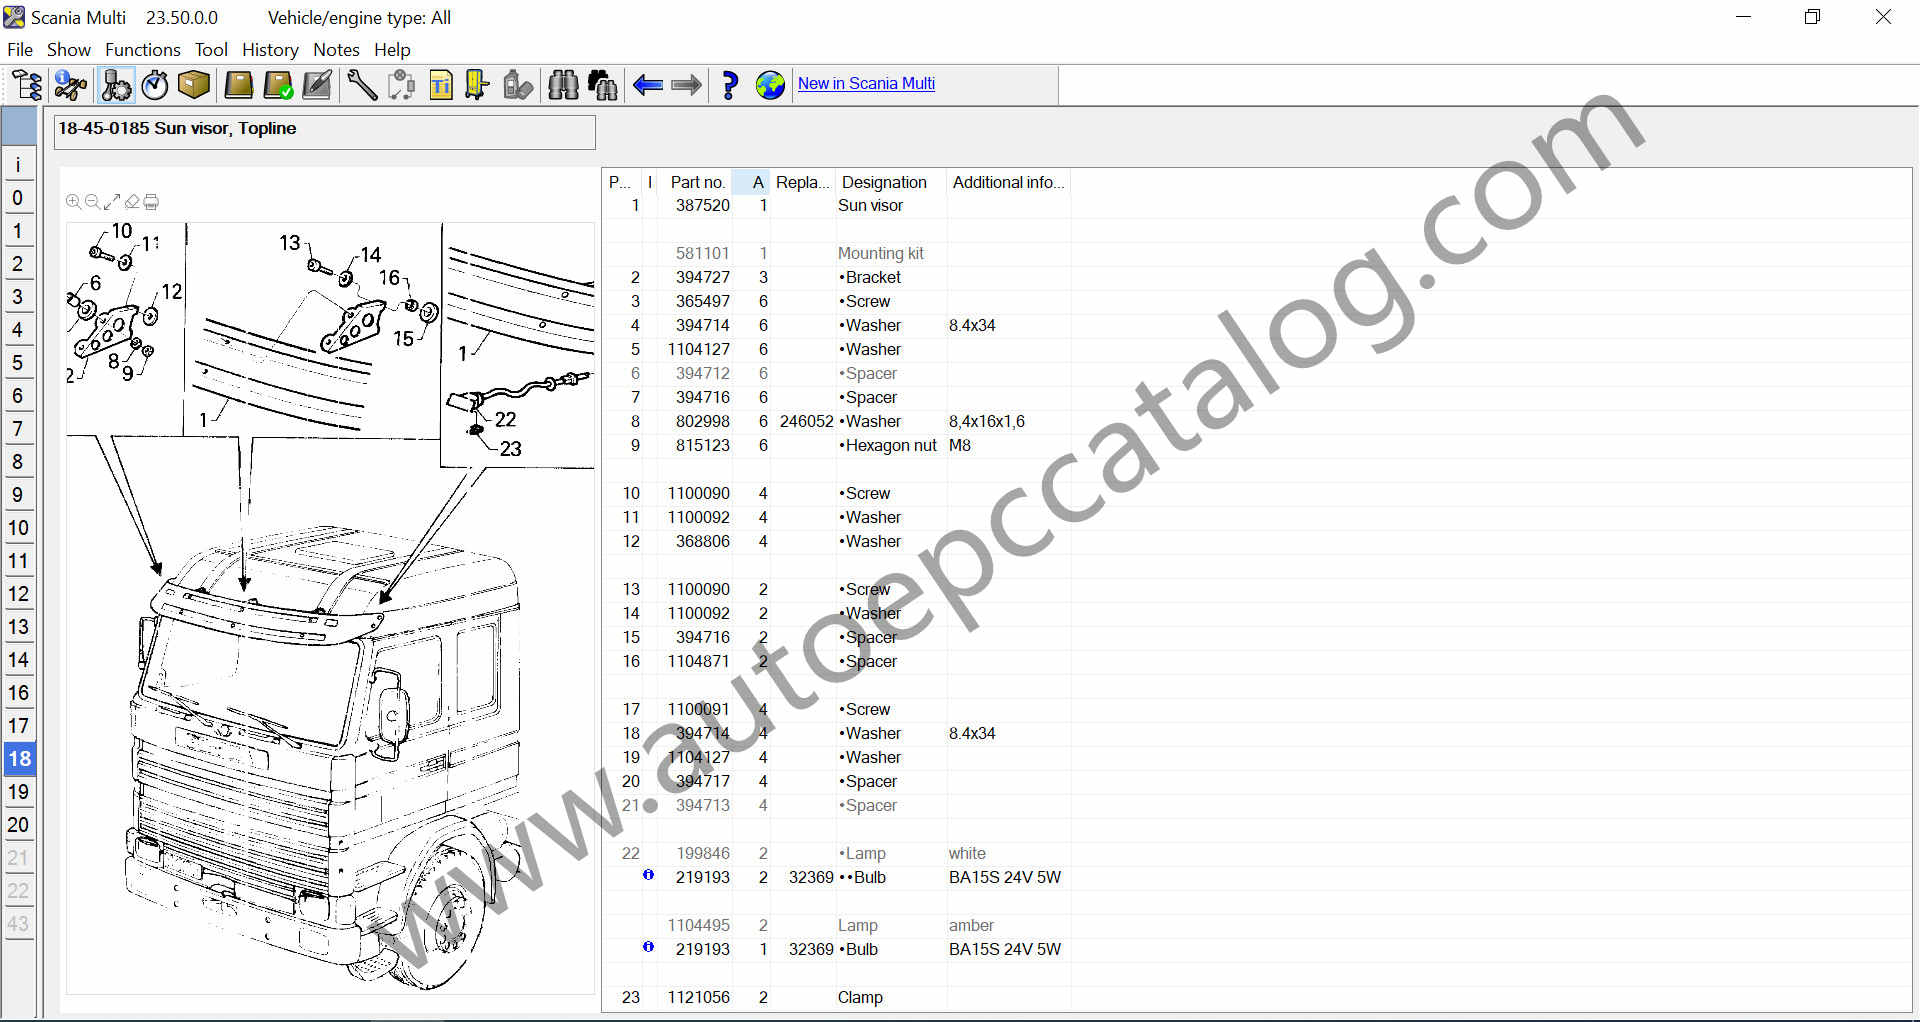This screenshot has height=1022, width=1920.
Task: Select main group 10 in the sidebar
Action: click(18, 528)
